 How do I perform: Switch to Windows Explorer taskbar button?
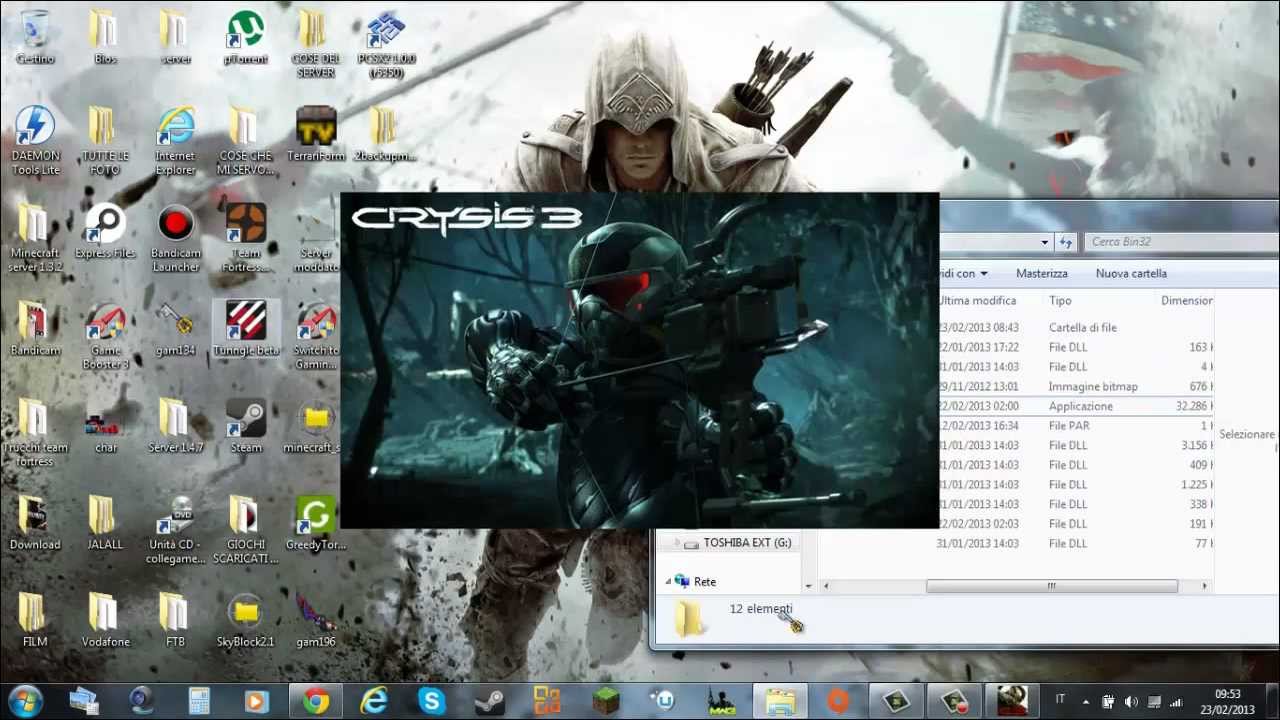(x=780, y=701)
